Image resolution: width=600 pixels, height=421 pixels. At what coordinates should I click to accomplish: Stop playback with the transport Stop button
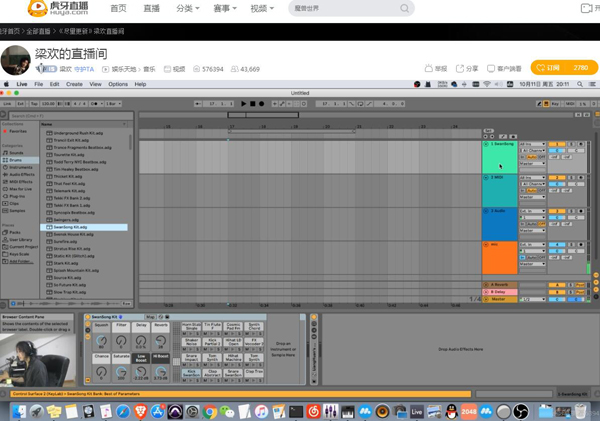(253, 104)
